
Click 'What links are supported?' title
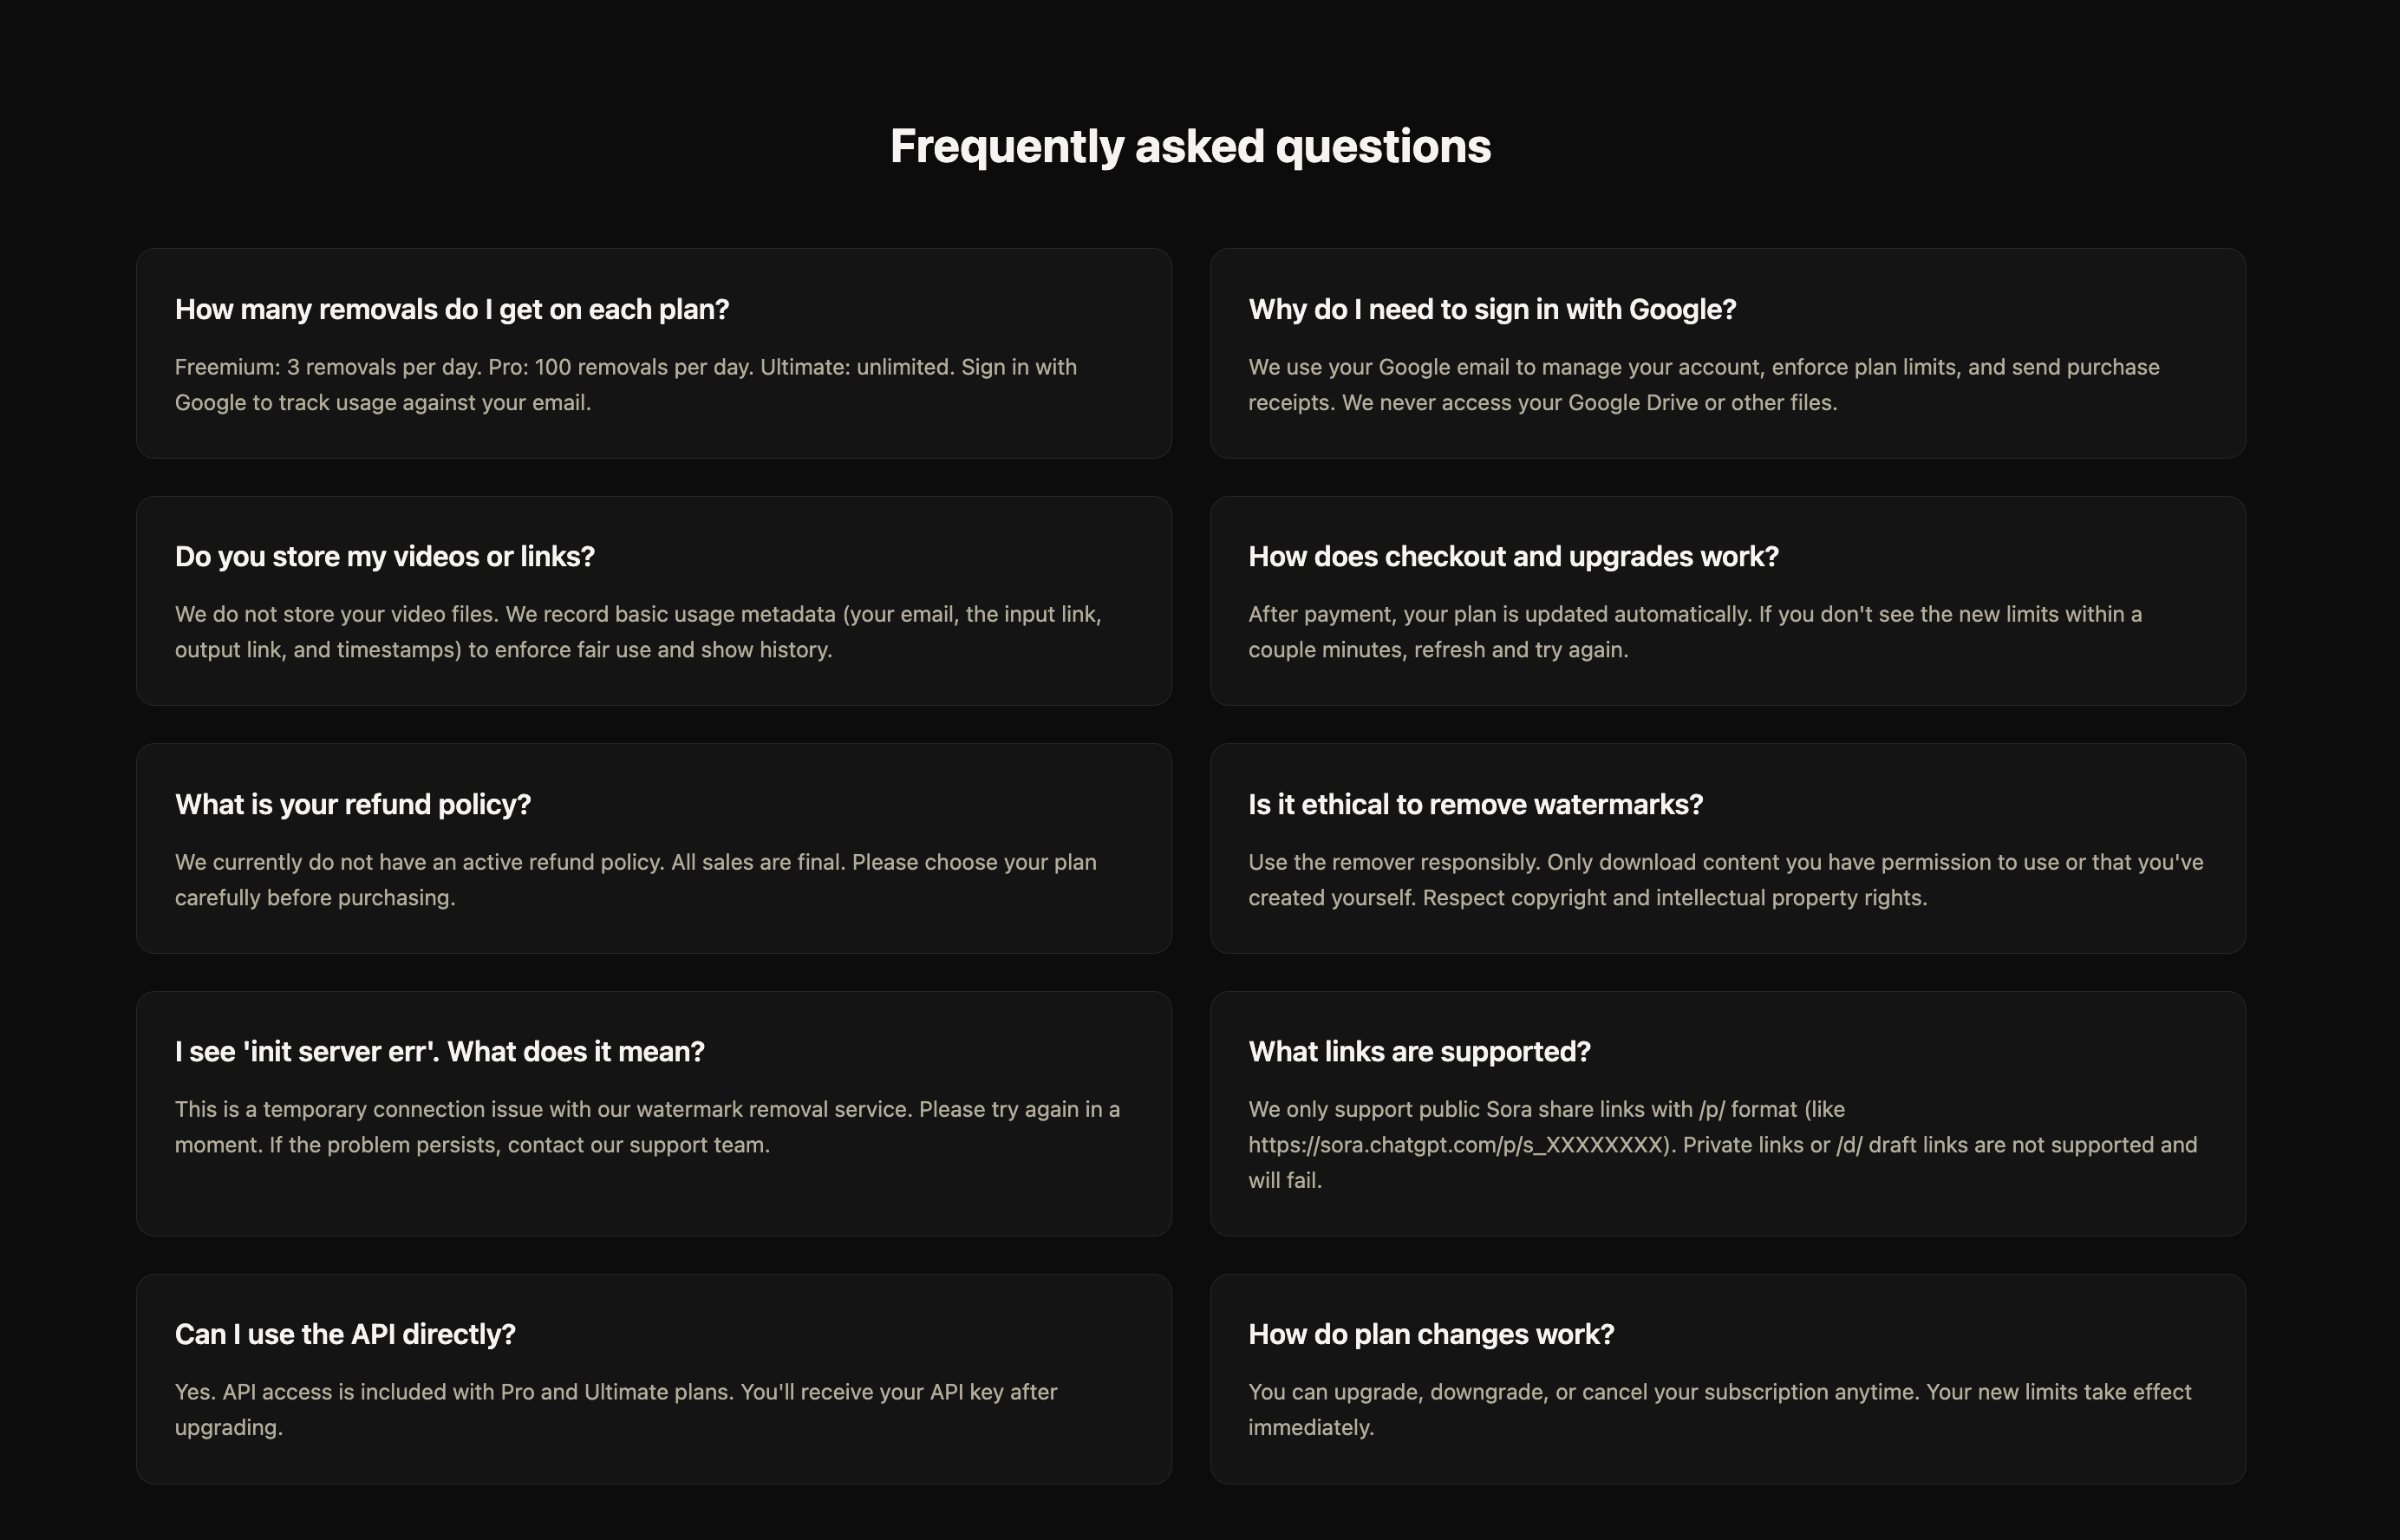coord(1419,1052)
